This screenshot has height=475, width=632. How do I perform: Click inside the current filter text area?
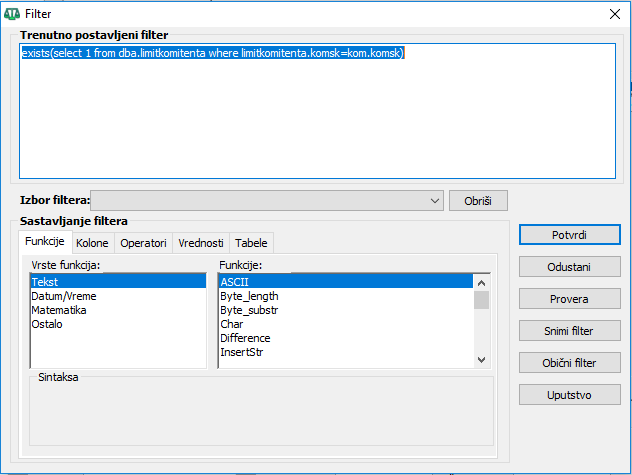(317, 111)
